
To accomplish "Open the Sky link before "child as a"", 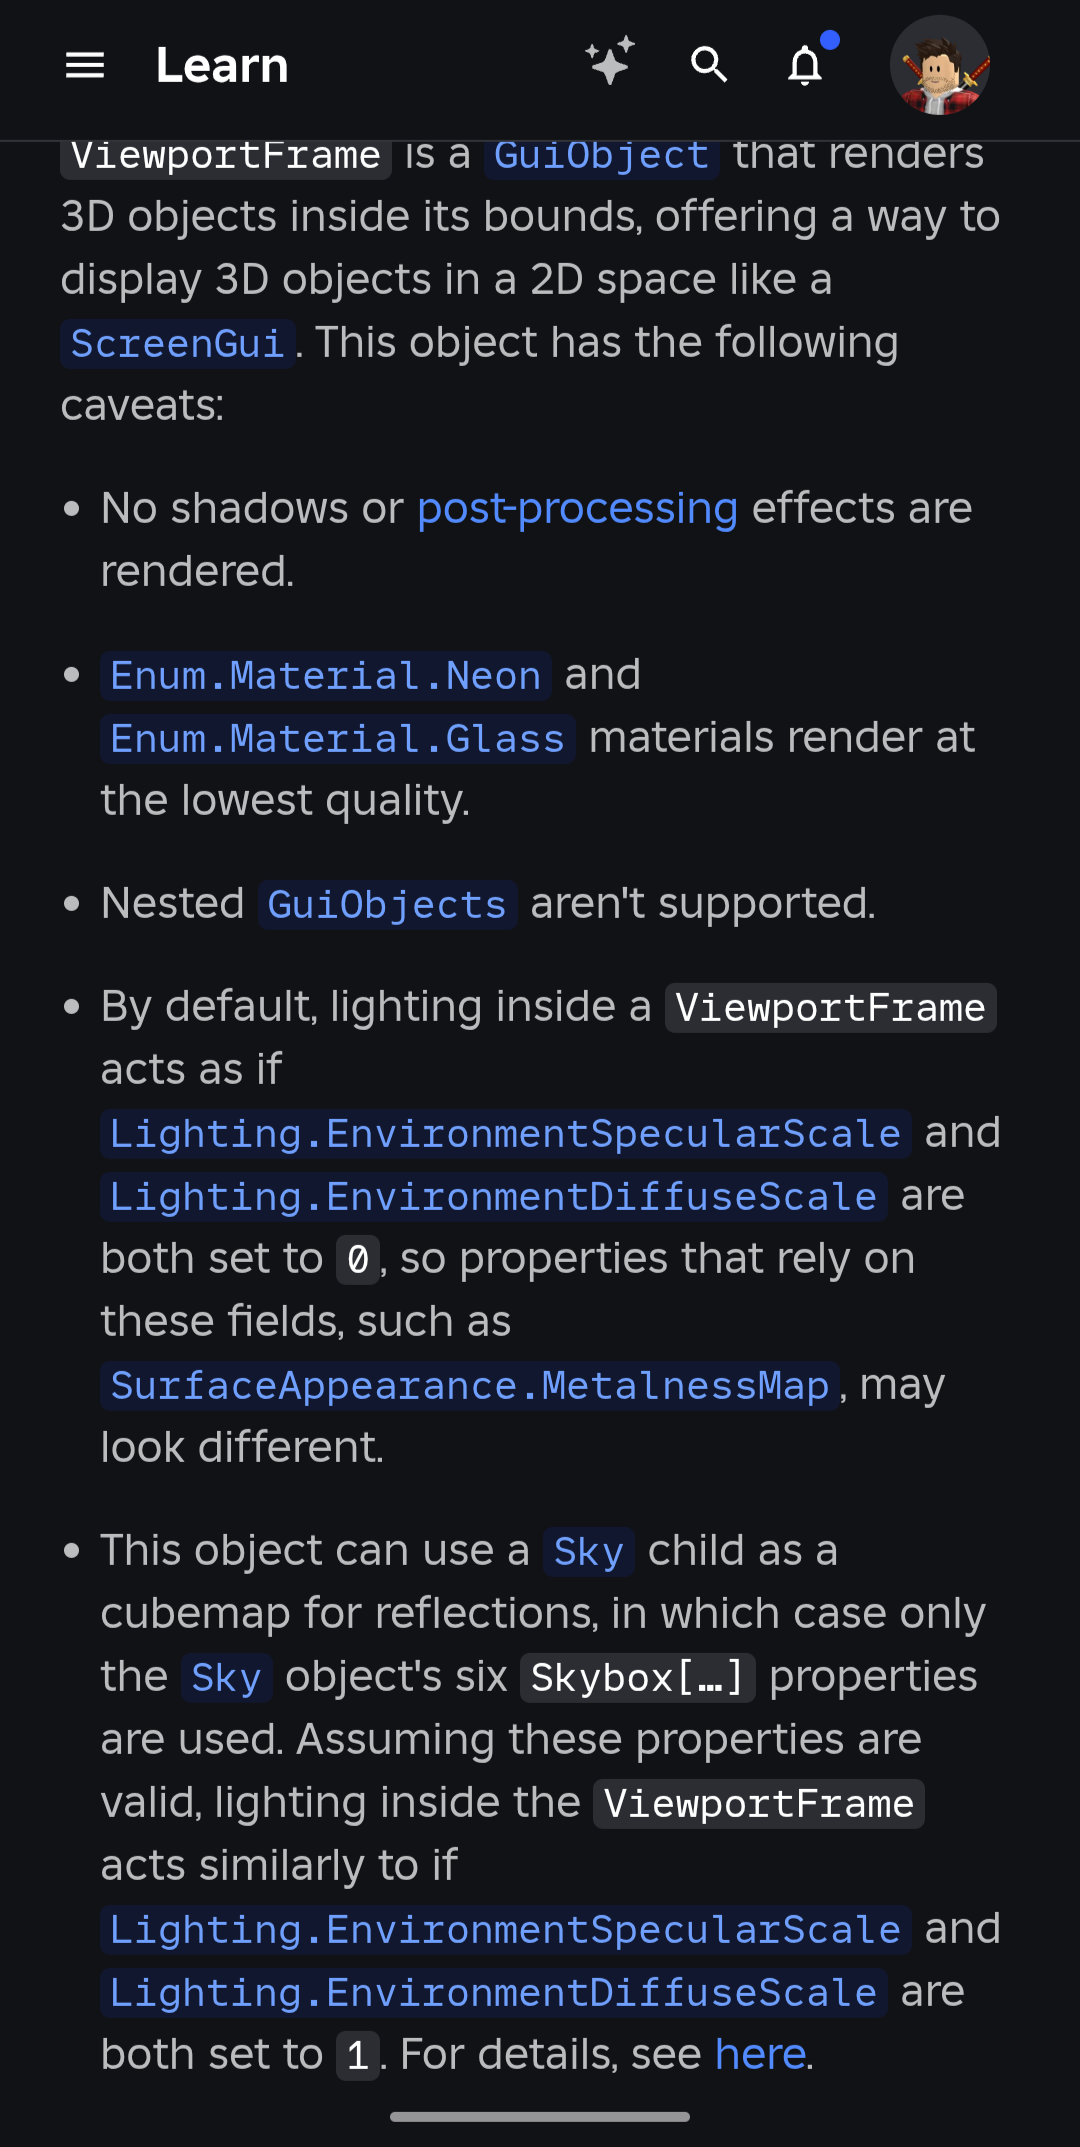I will pos(588,1552).
